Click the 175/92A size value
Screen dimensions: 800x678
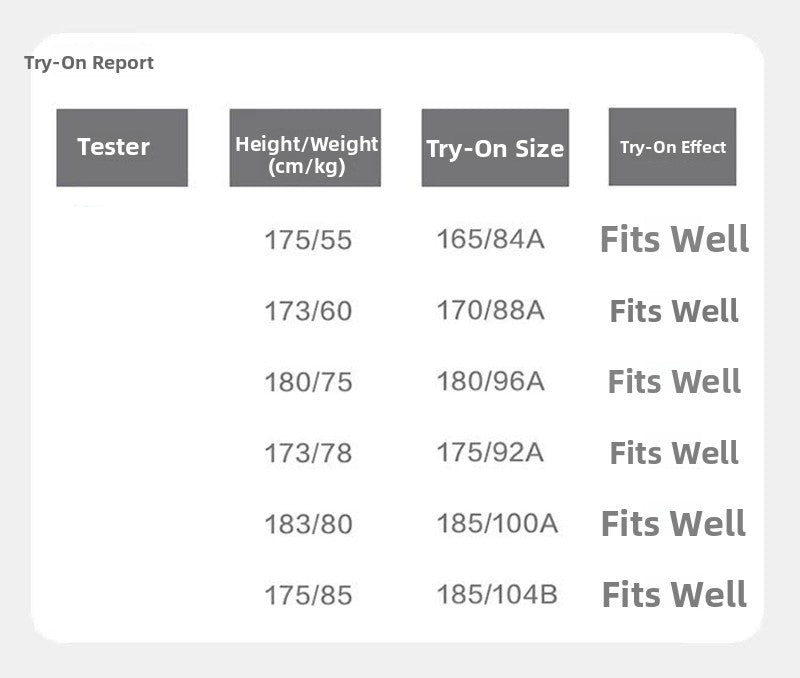[x=490, y=453]
